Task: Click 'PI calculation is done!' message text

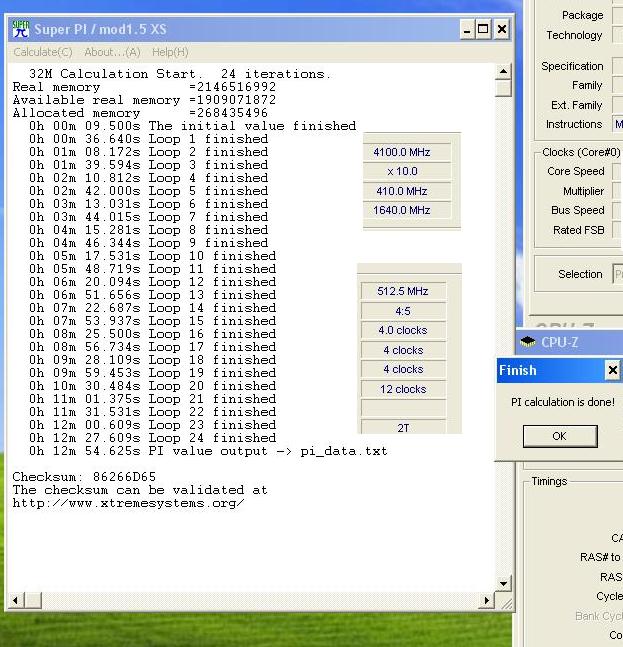Action: click(x=563, y=402)
